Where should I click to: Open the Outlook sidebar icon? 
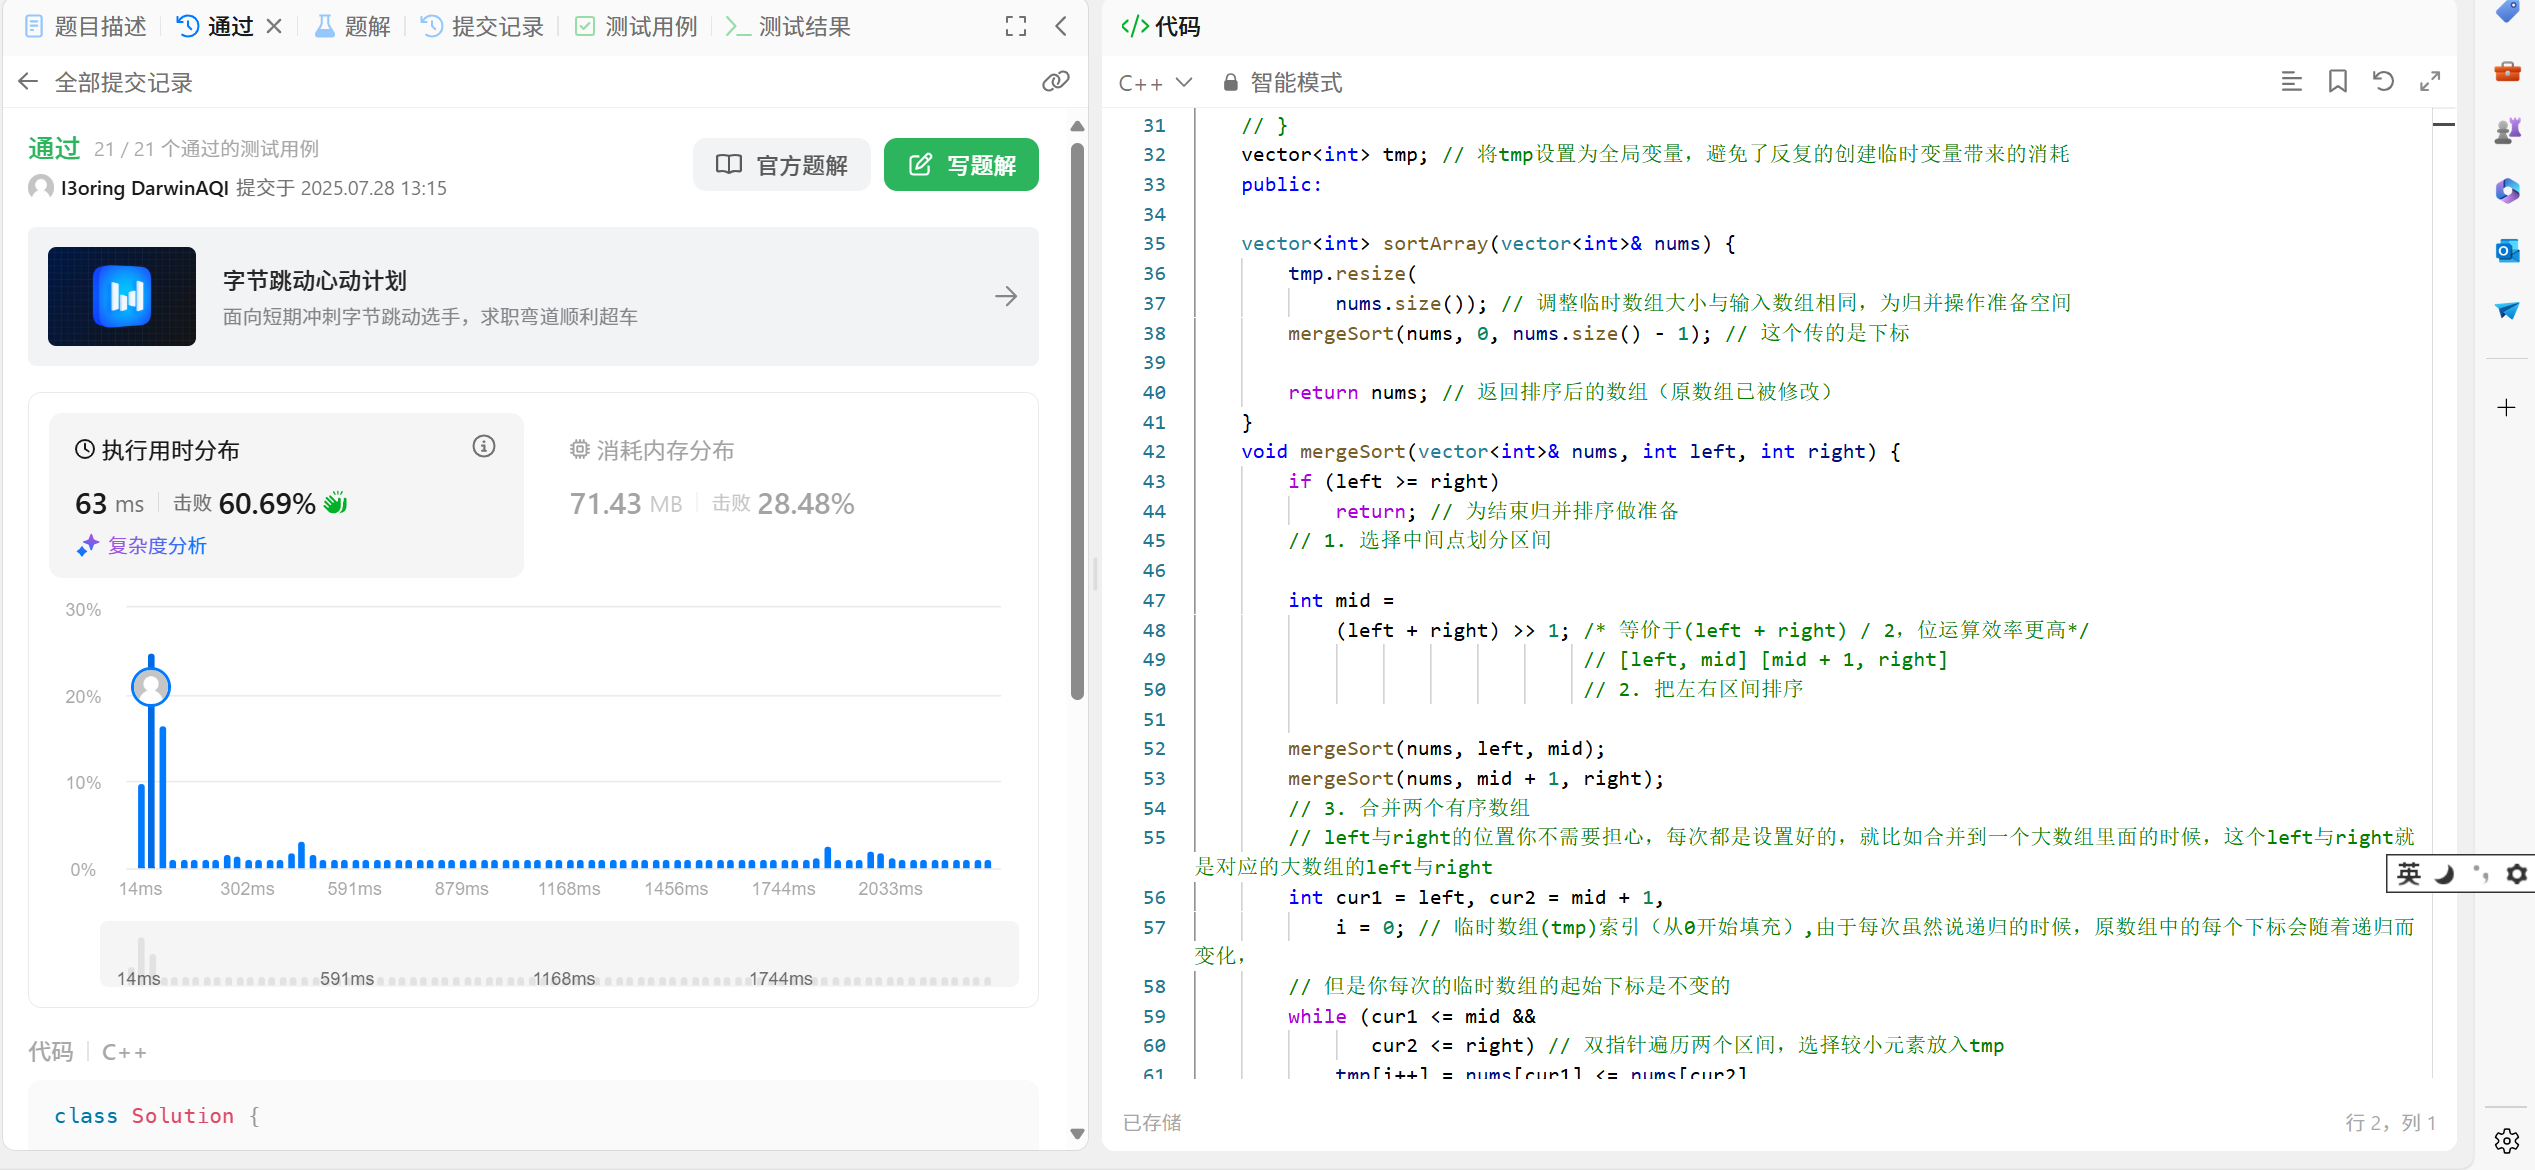(2507, 250)
